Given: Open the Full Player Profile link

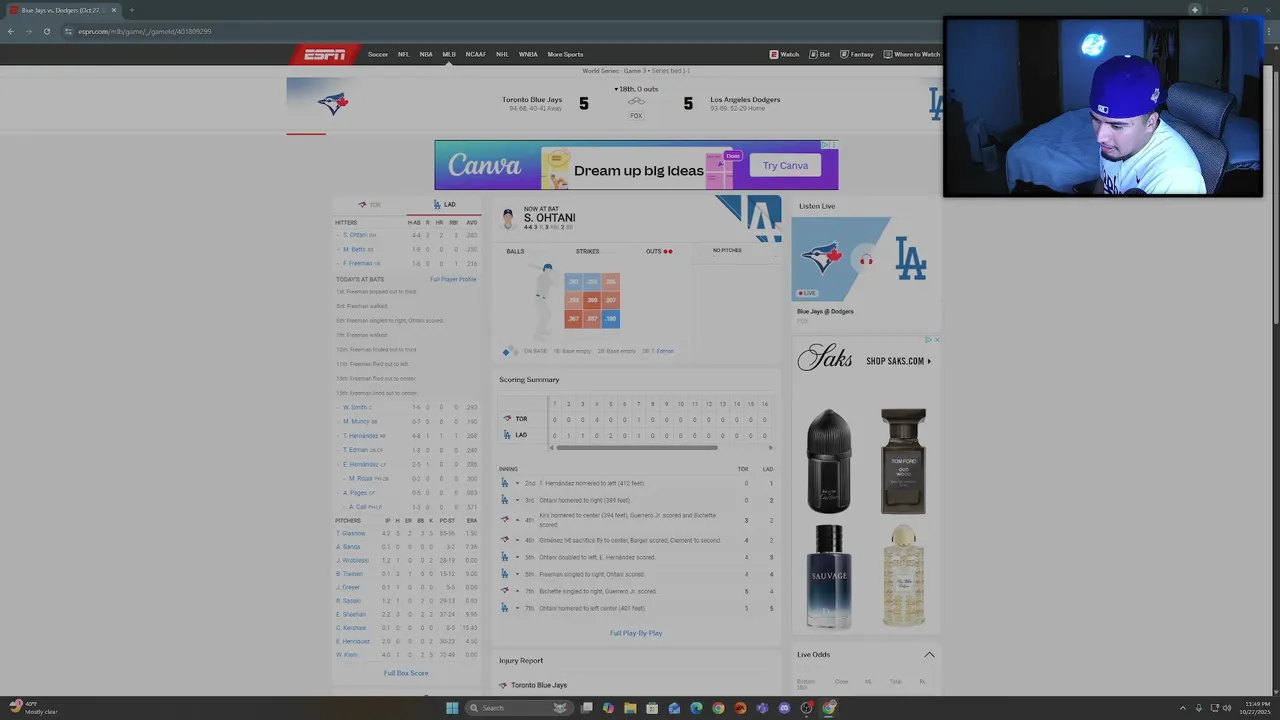Looking at the screenshot, I should (453, 279).
